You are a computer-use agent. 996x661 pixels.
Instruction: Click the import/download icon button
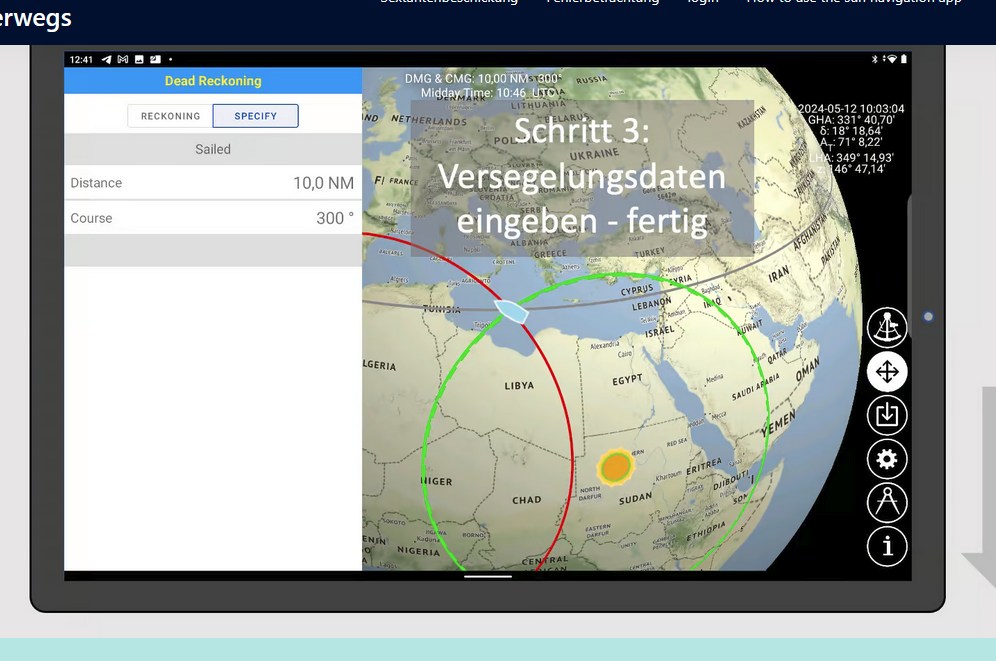pyautogui.click(x=886, y=415)
